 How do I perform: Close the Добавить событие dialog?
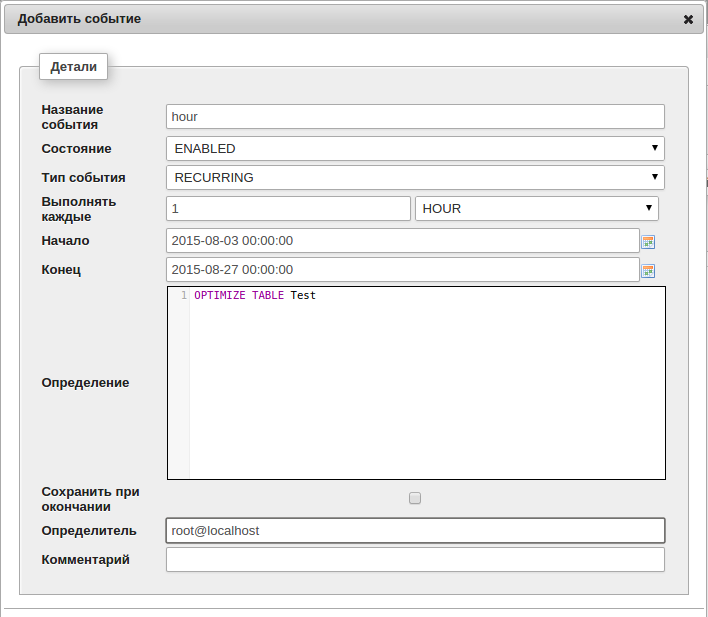click(688, 19)
